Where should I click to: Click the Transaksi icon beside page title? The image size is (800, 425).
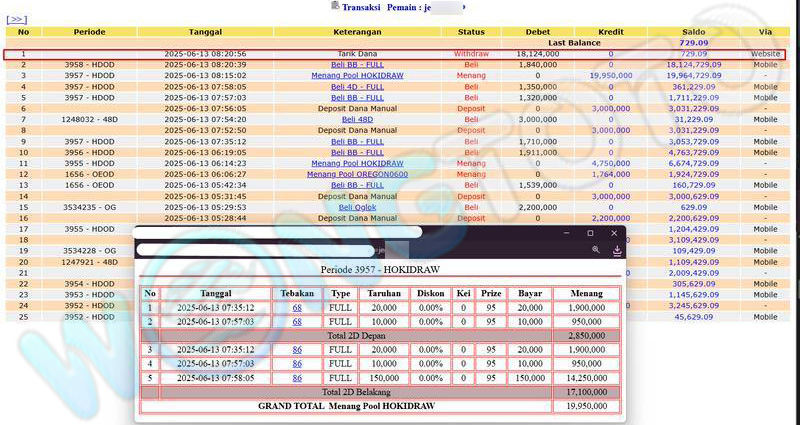(x=334, y=7)
